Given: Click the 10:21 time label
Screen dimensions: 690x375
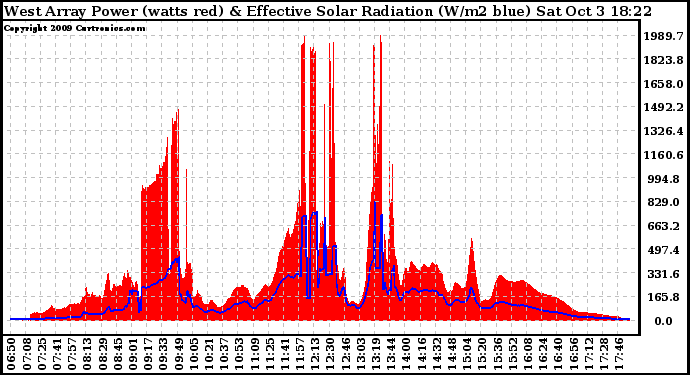Looking at the screenshot, I should (x=209, y=353).
